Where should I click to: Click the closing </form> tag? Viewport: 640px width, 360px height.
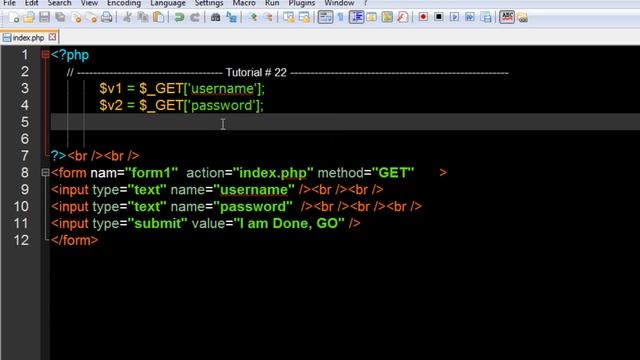(75, 240)
